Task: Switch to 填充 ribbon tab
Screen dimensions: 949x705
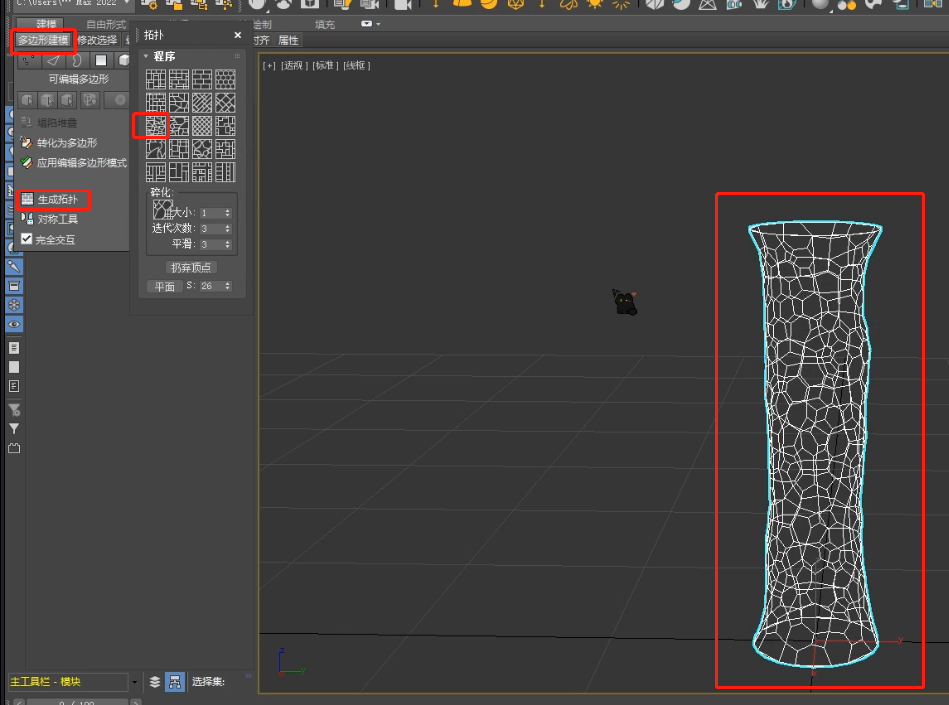Action: [324, 24]
